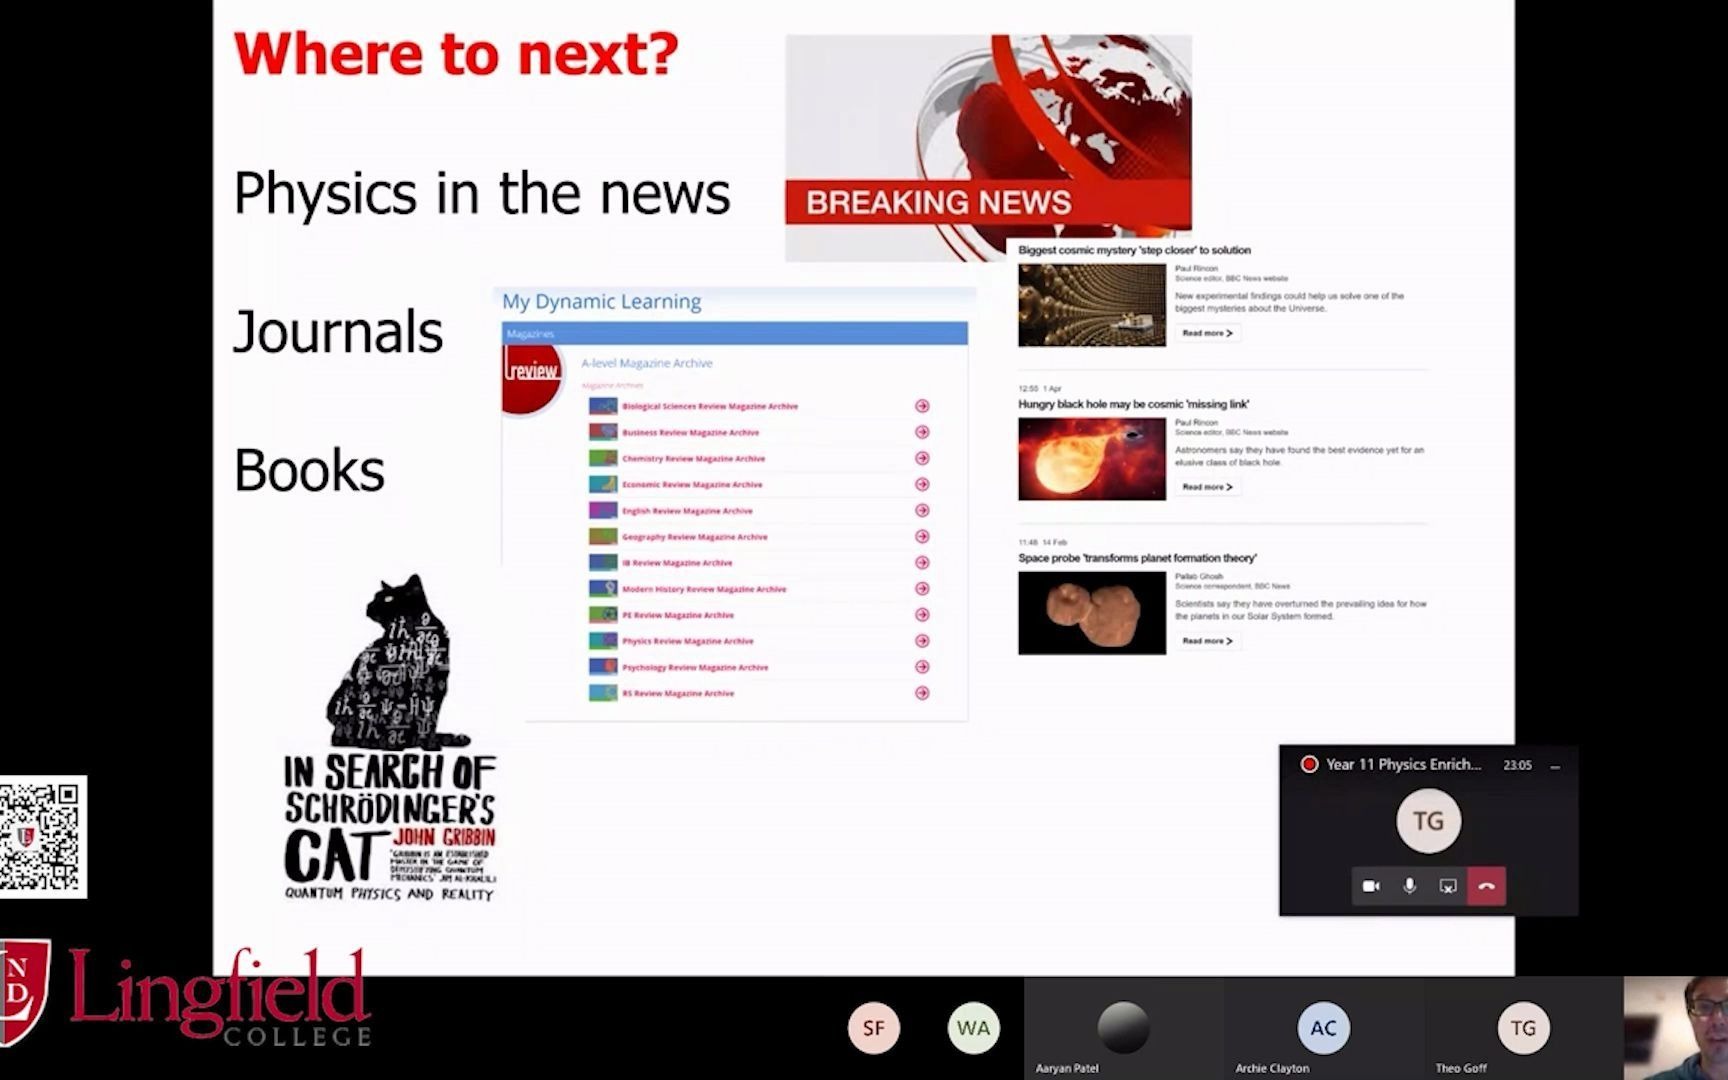This screenshot has width=1728, height=1080.
Task: Click the BBC Breaking News image
Action: 988,148
